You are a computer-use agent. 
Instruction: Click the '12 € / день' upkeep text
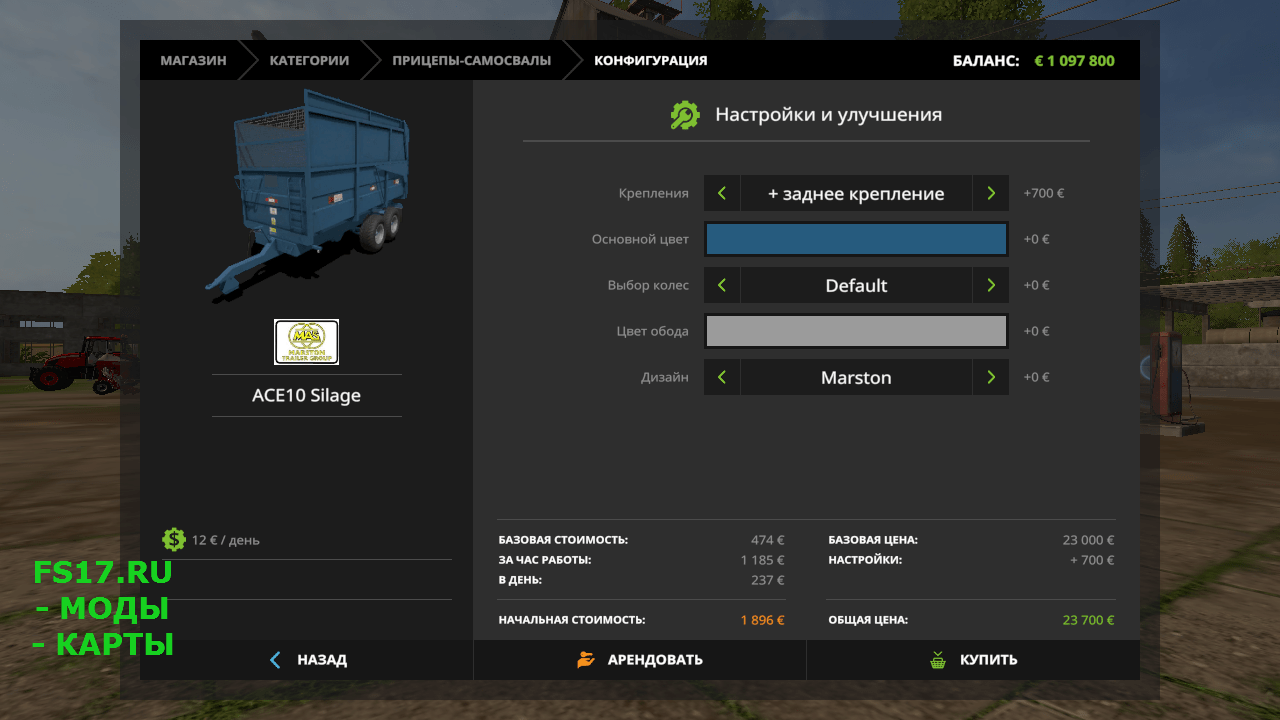point(226,540)
